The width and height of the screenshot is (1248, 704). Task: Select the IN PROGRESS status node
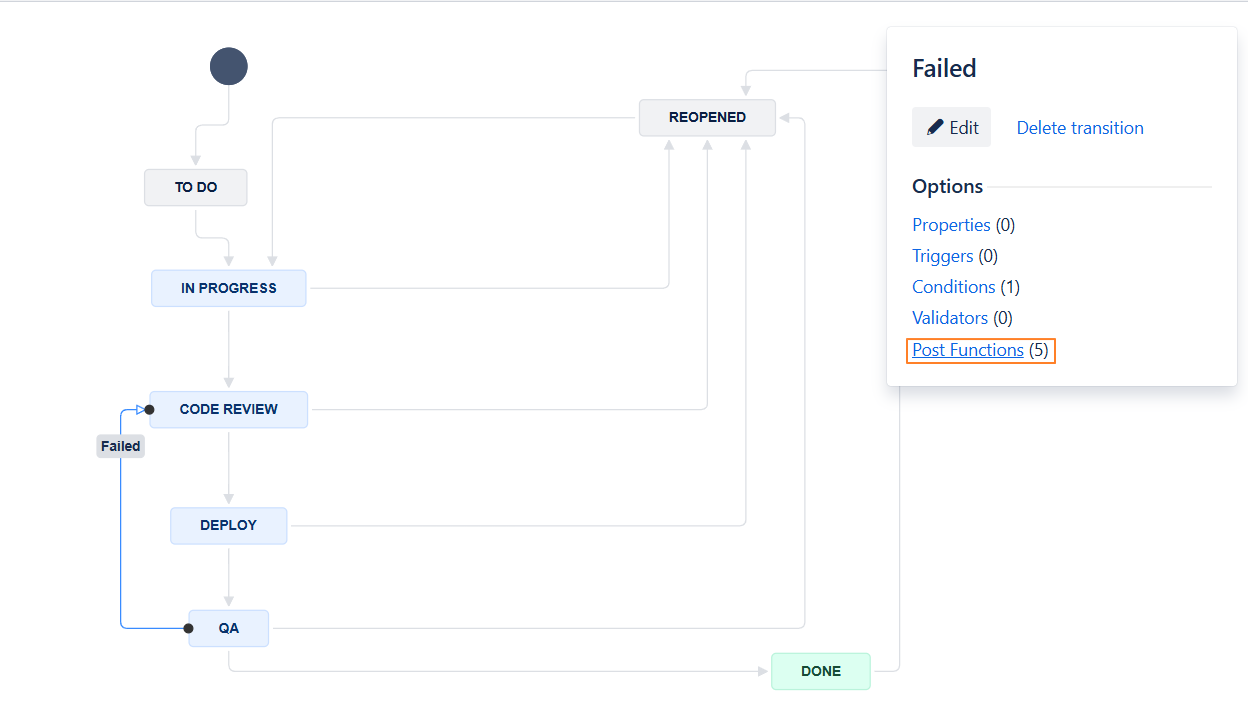(229, 288)
